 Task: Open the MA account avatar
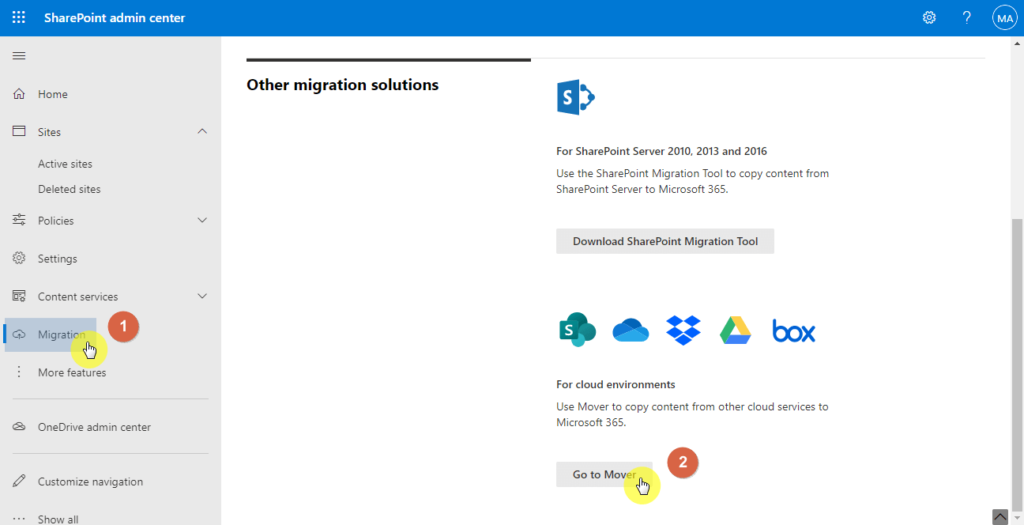pos(1004,18)
